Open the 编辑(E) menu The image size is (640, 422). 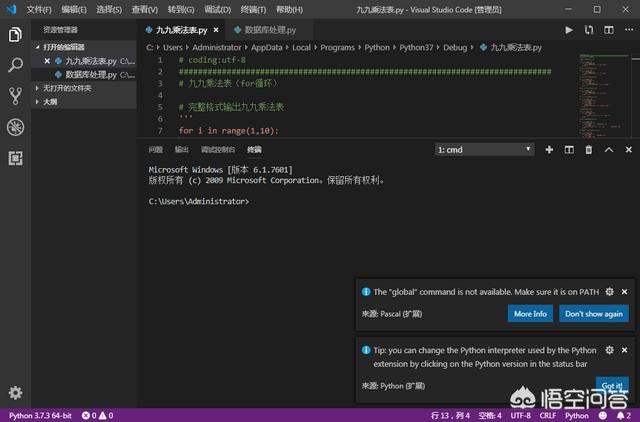tap(74, 9)
